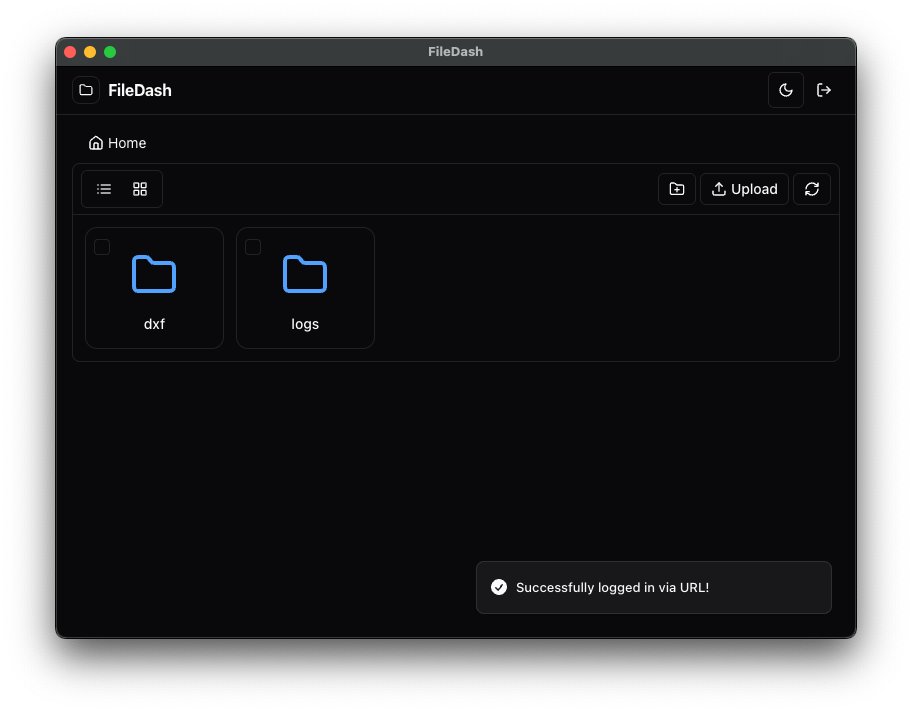
Task: Select the checkbox on the logs folder
Action: click(253, 246)
